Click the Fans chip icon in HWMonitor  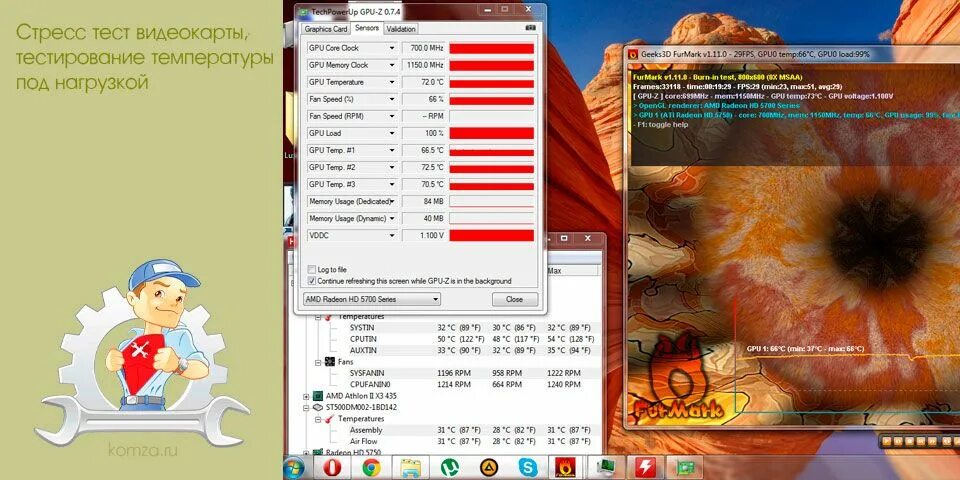pos(329,362)
